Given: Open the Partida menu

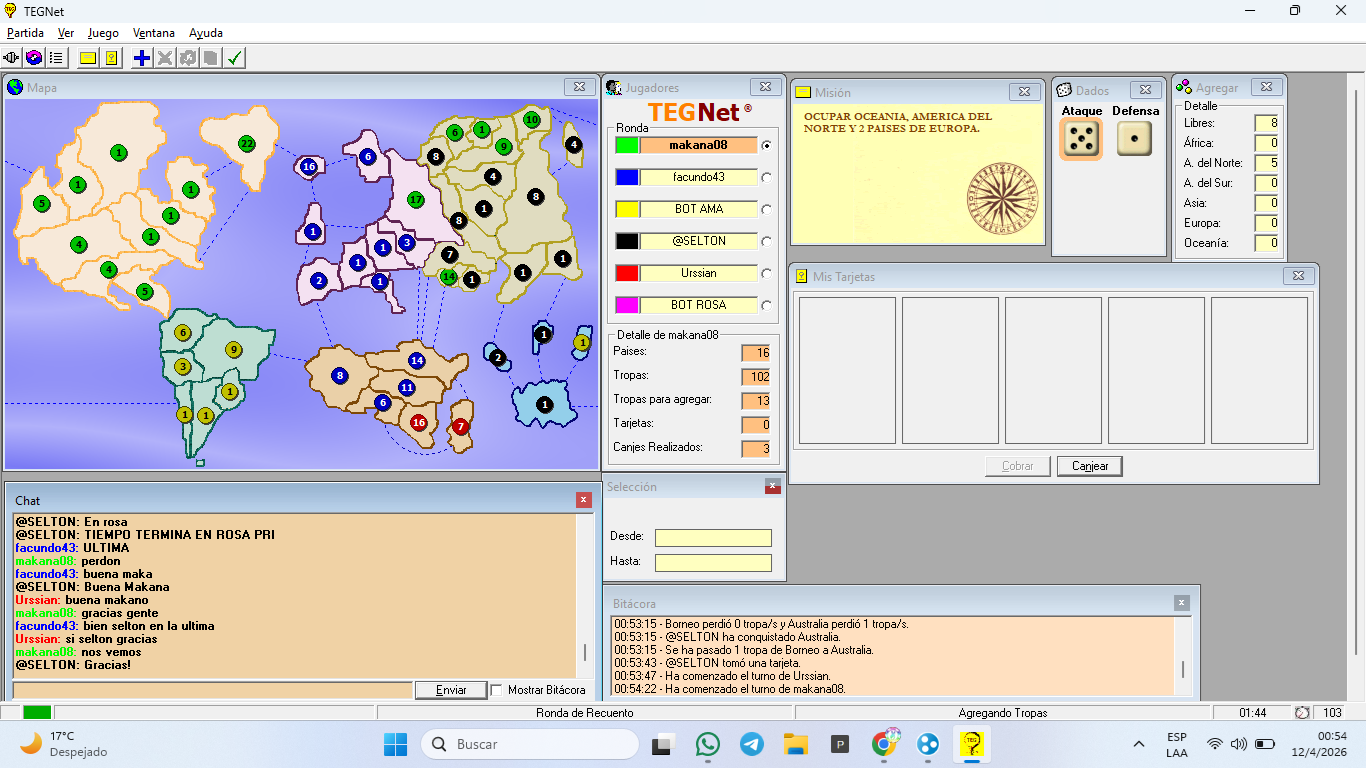Looking at the screenshot, I should click(25, 33).
